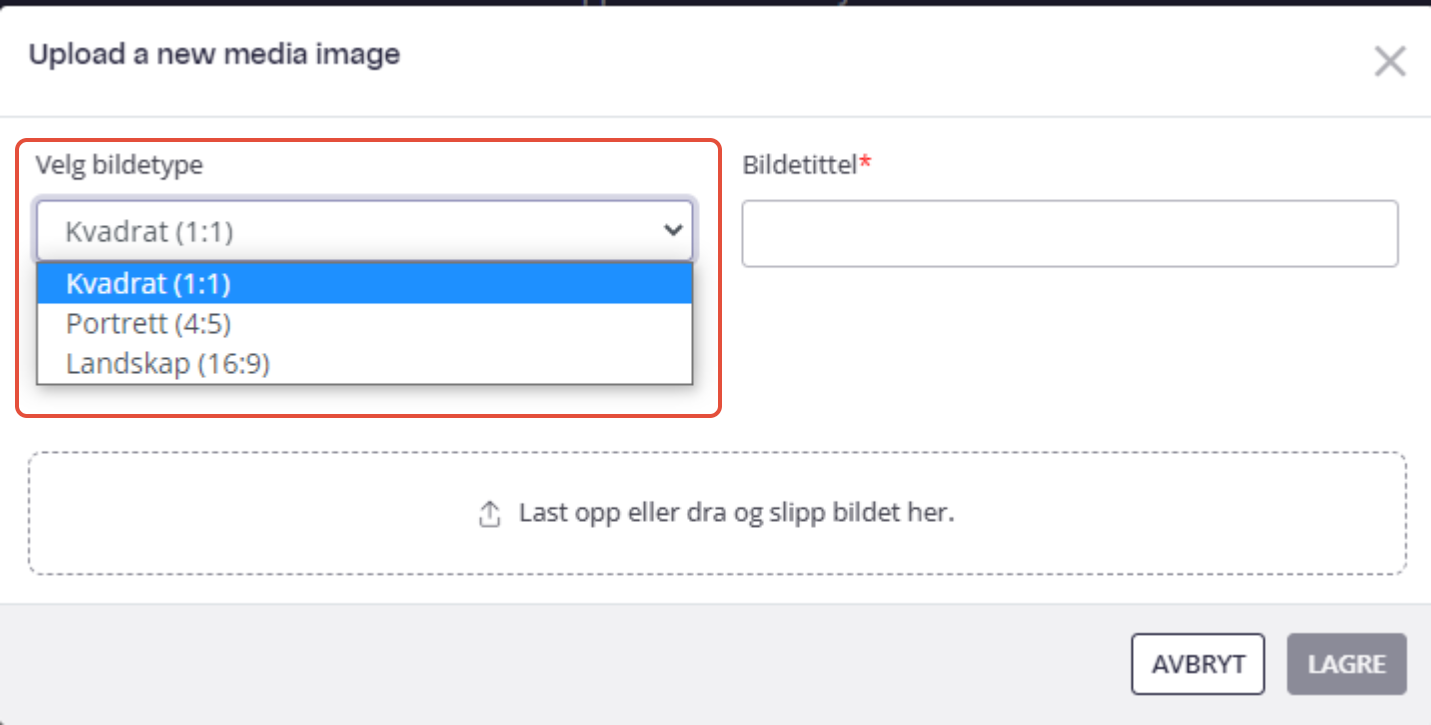Click the LAGRE save button
This screenshot has width=1431, height=725.
click(1347, 664)
